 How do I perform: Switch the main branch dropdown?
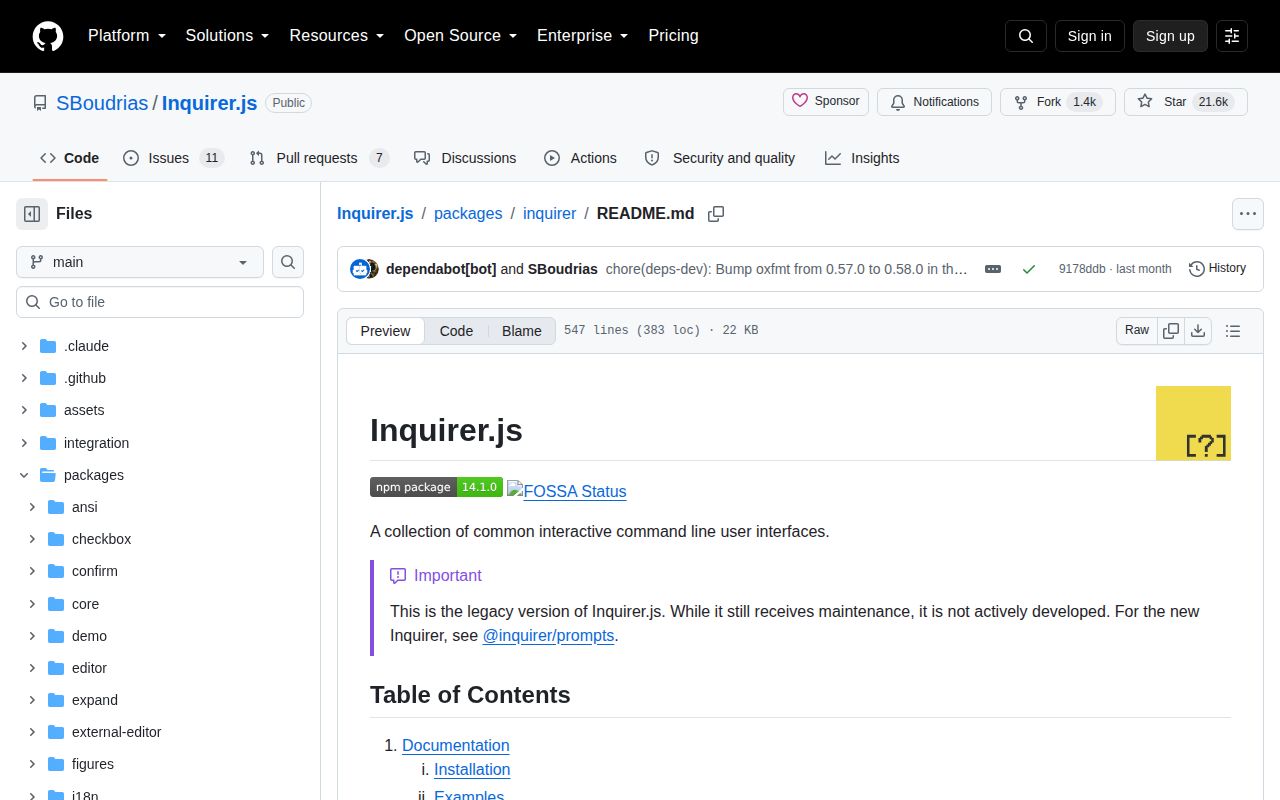(x=140, y=262)
